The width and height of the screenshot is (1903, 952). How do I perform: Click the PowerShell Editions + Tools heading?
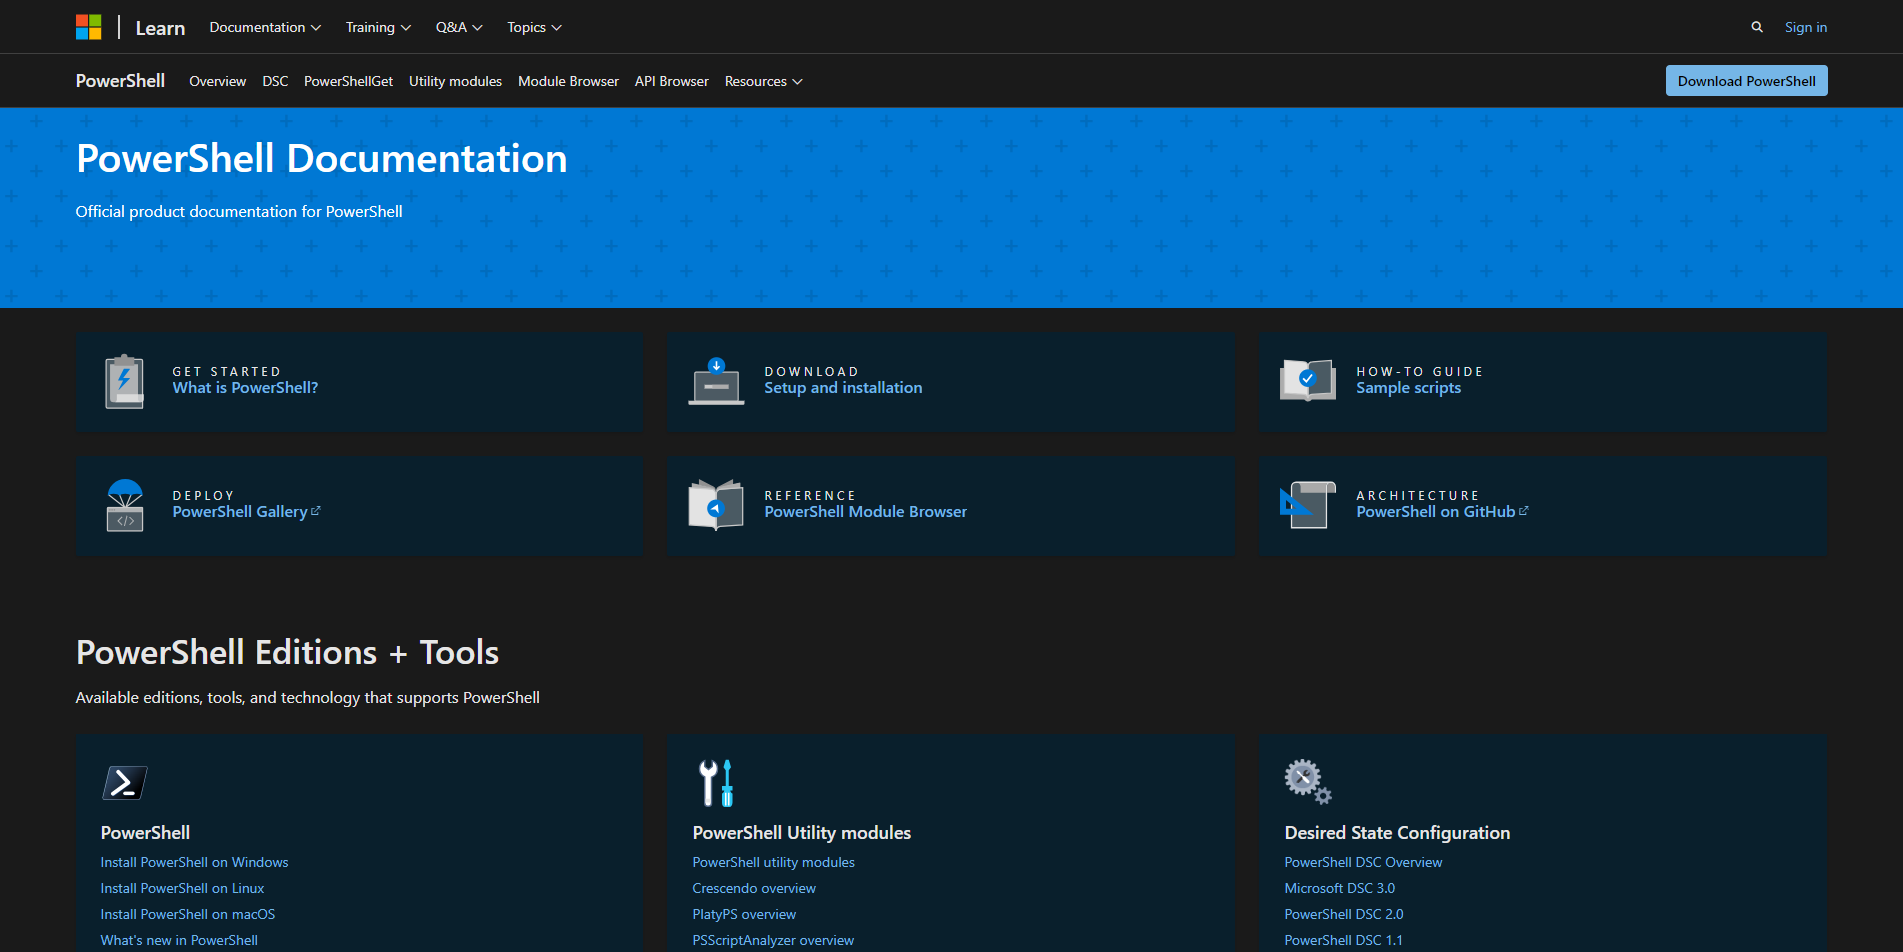pos(287,653)
